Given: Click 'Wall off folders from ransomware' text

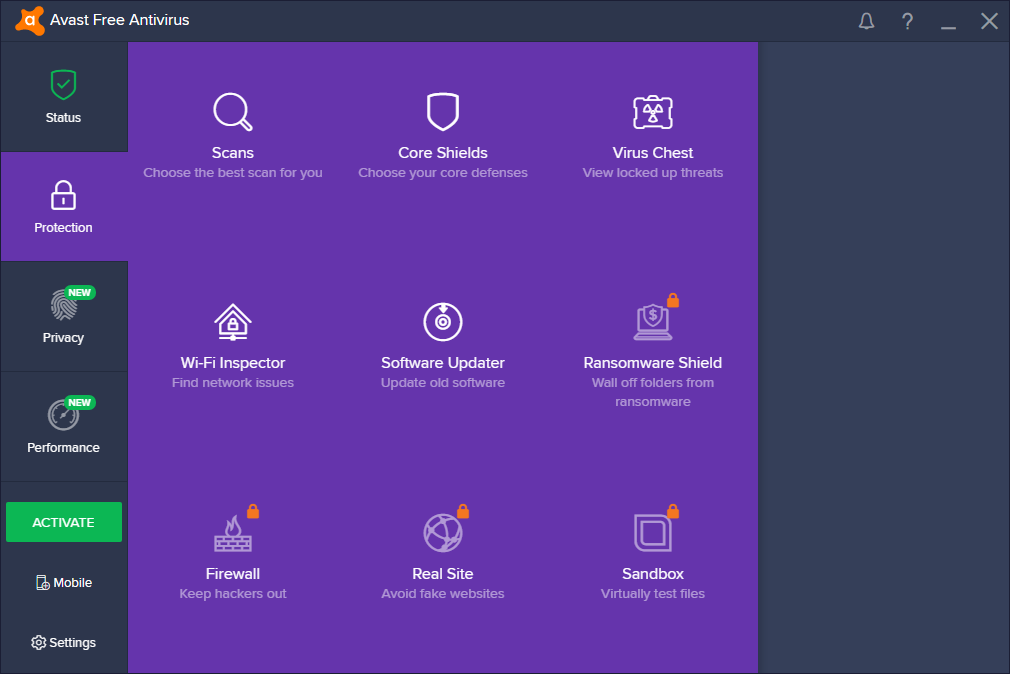Looking at the screenshot, I should click(x=653, y=392).
